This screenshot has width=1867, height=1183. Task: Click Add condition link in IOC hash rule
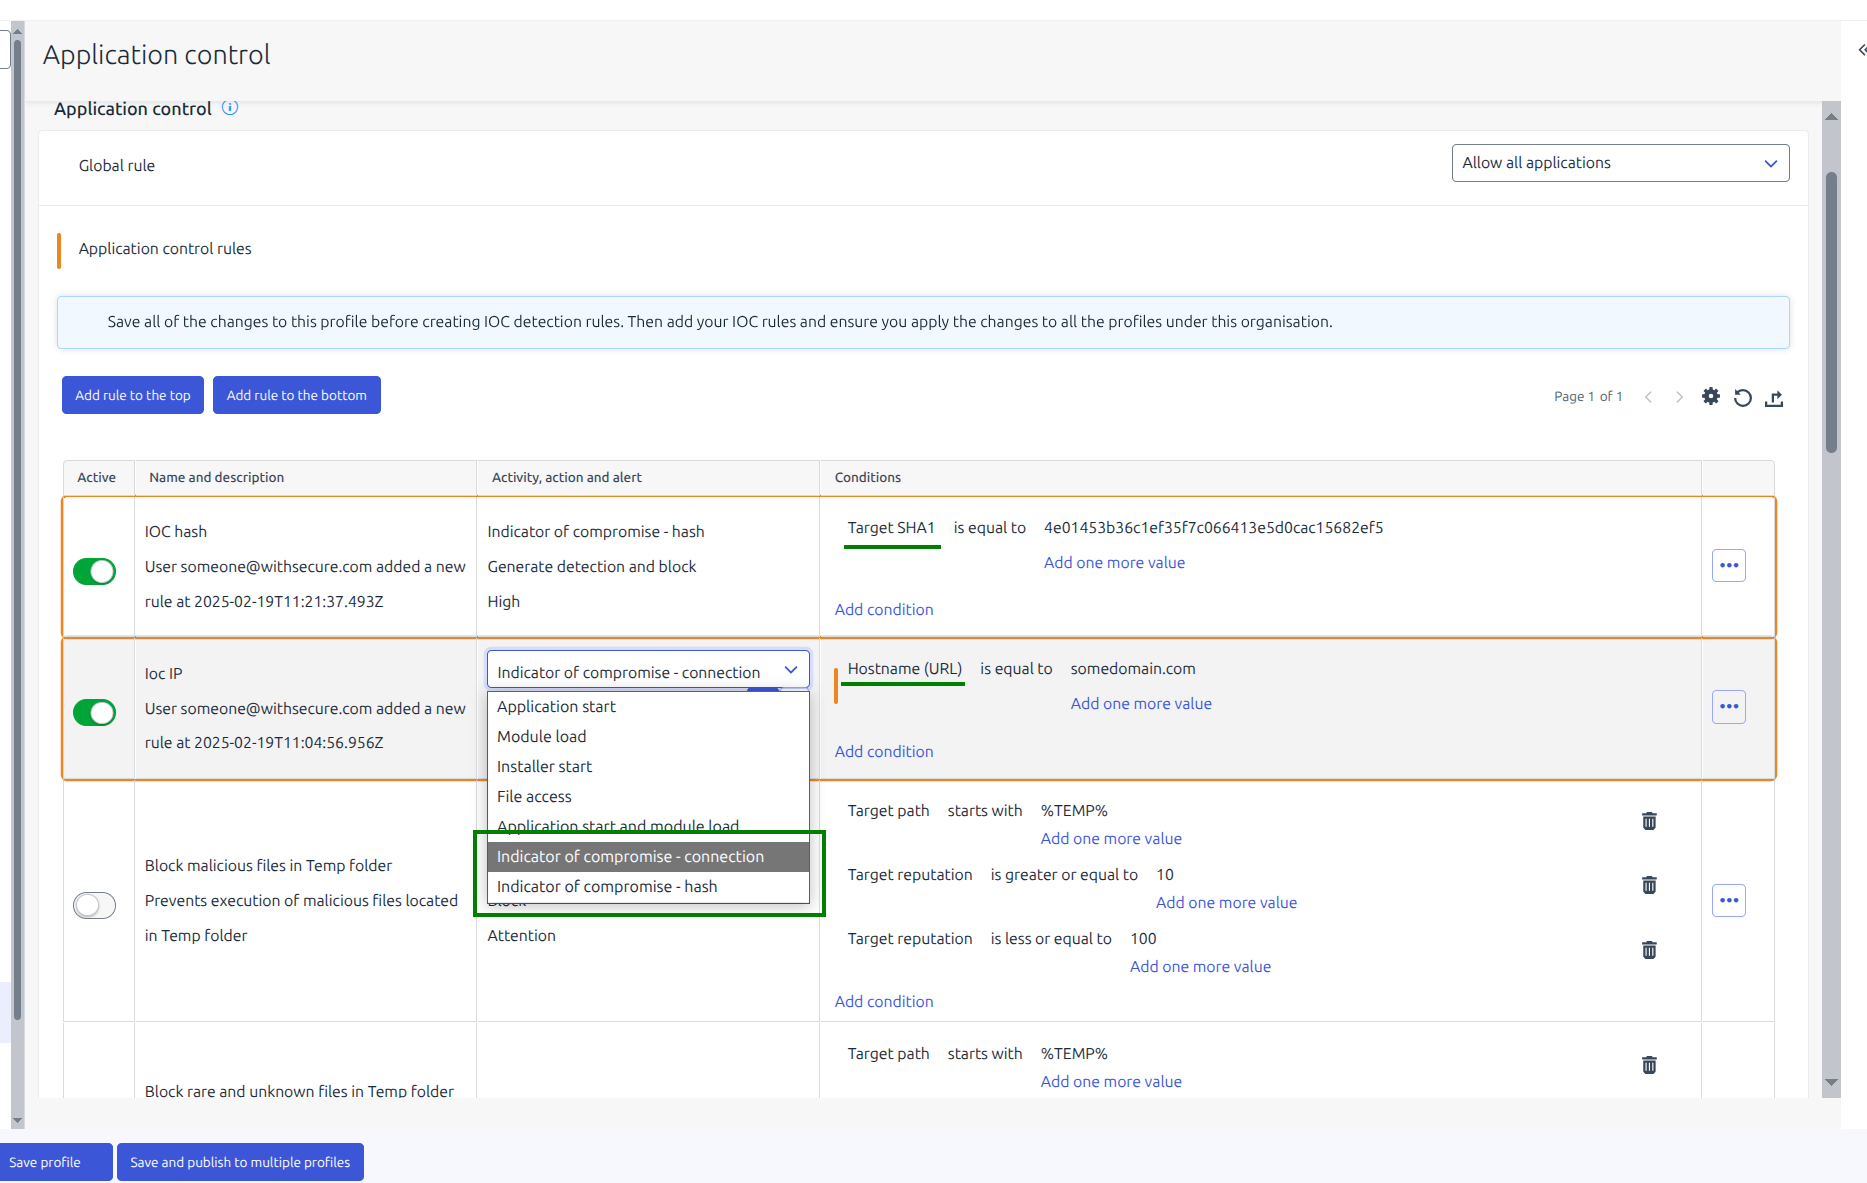pyautogui.click(x=884, y=610)
